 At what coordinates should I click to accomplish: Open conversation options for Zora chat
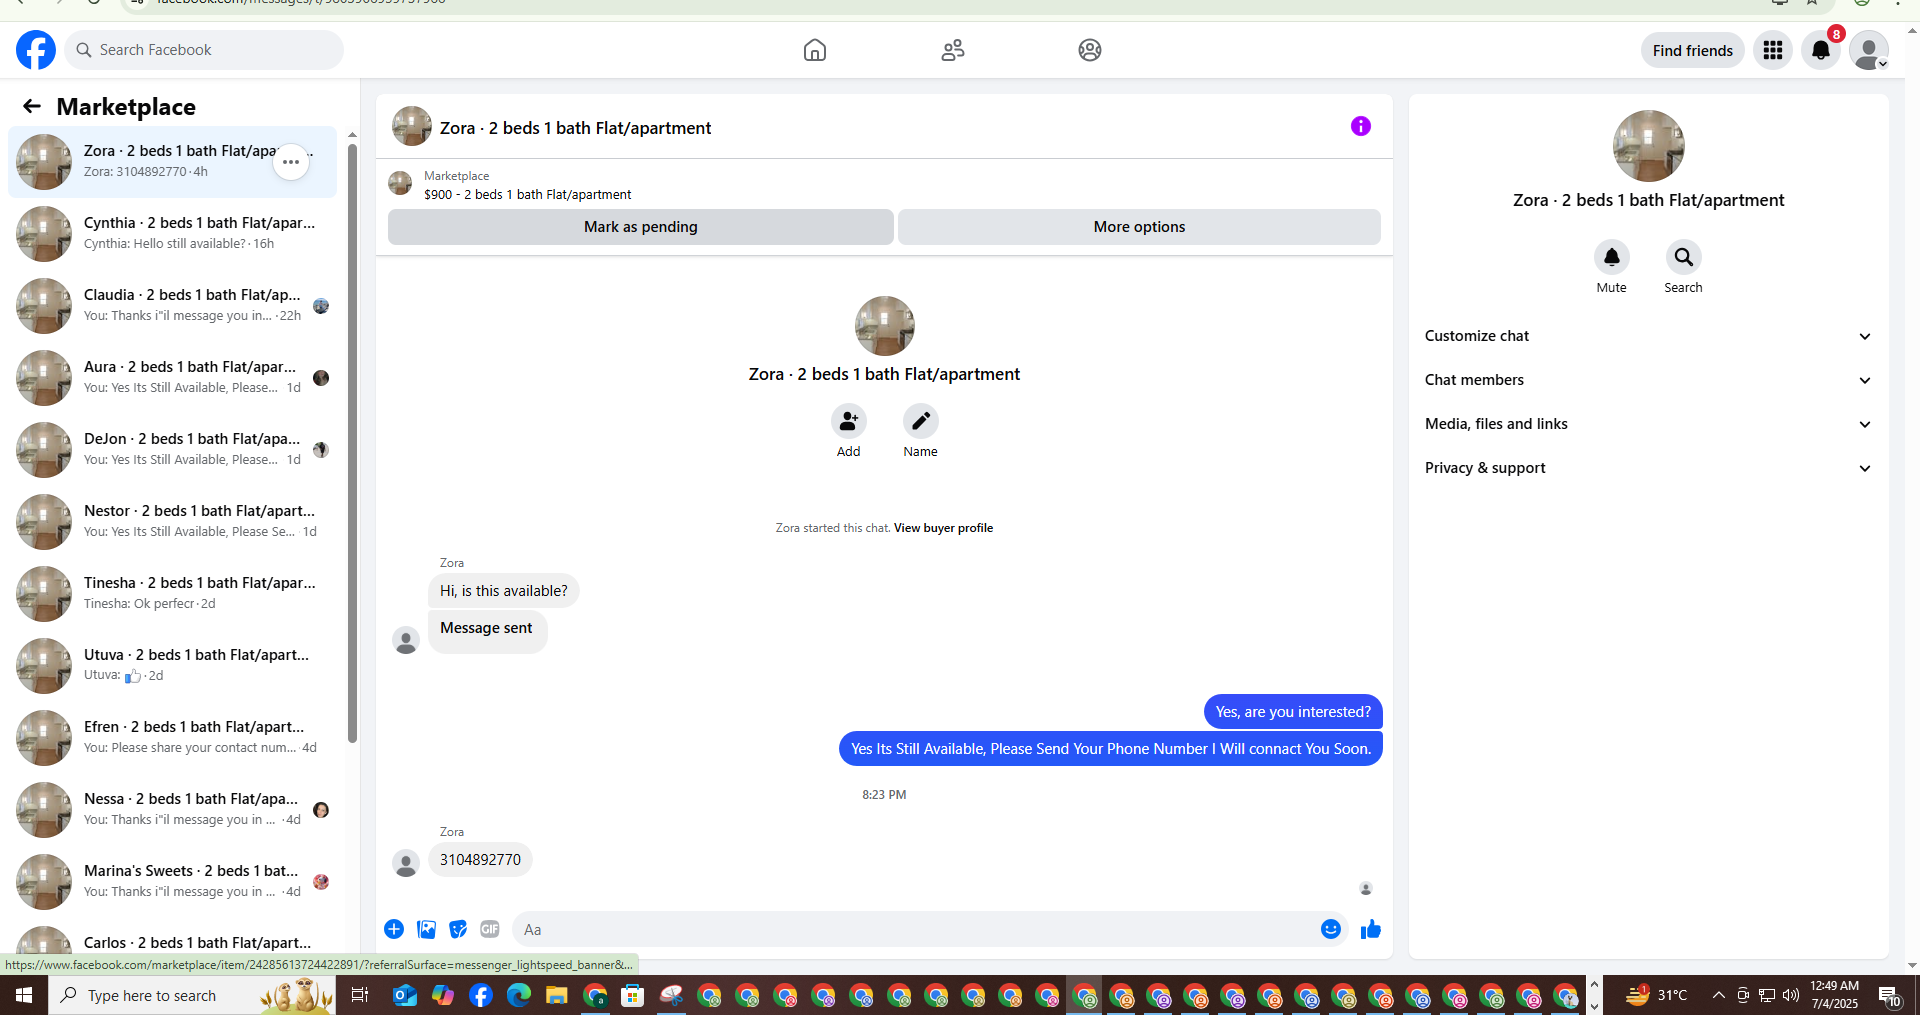(x=291, y=162)
